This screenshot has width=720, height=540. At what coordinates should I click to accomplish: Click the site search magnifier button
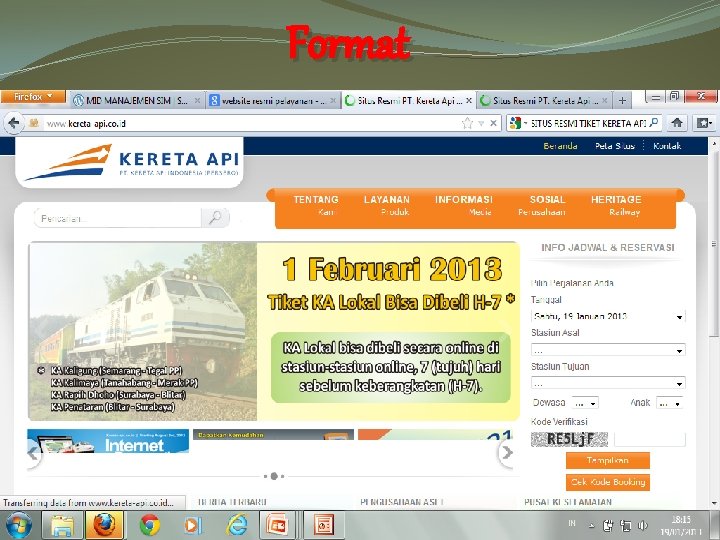click(215, 218)
